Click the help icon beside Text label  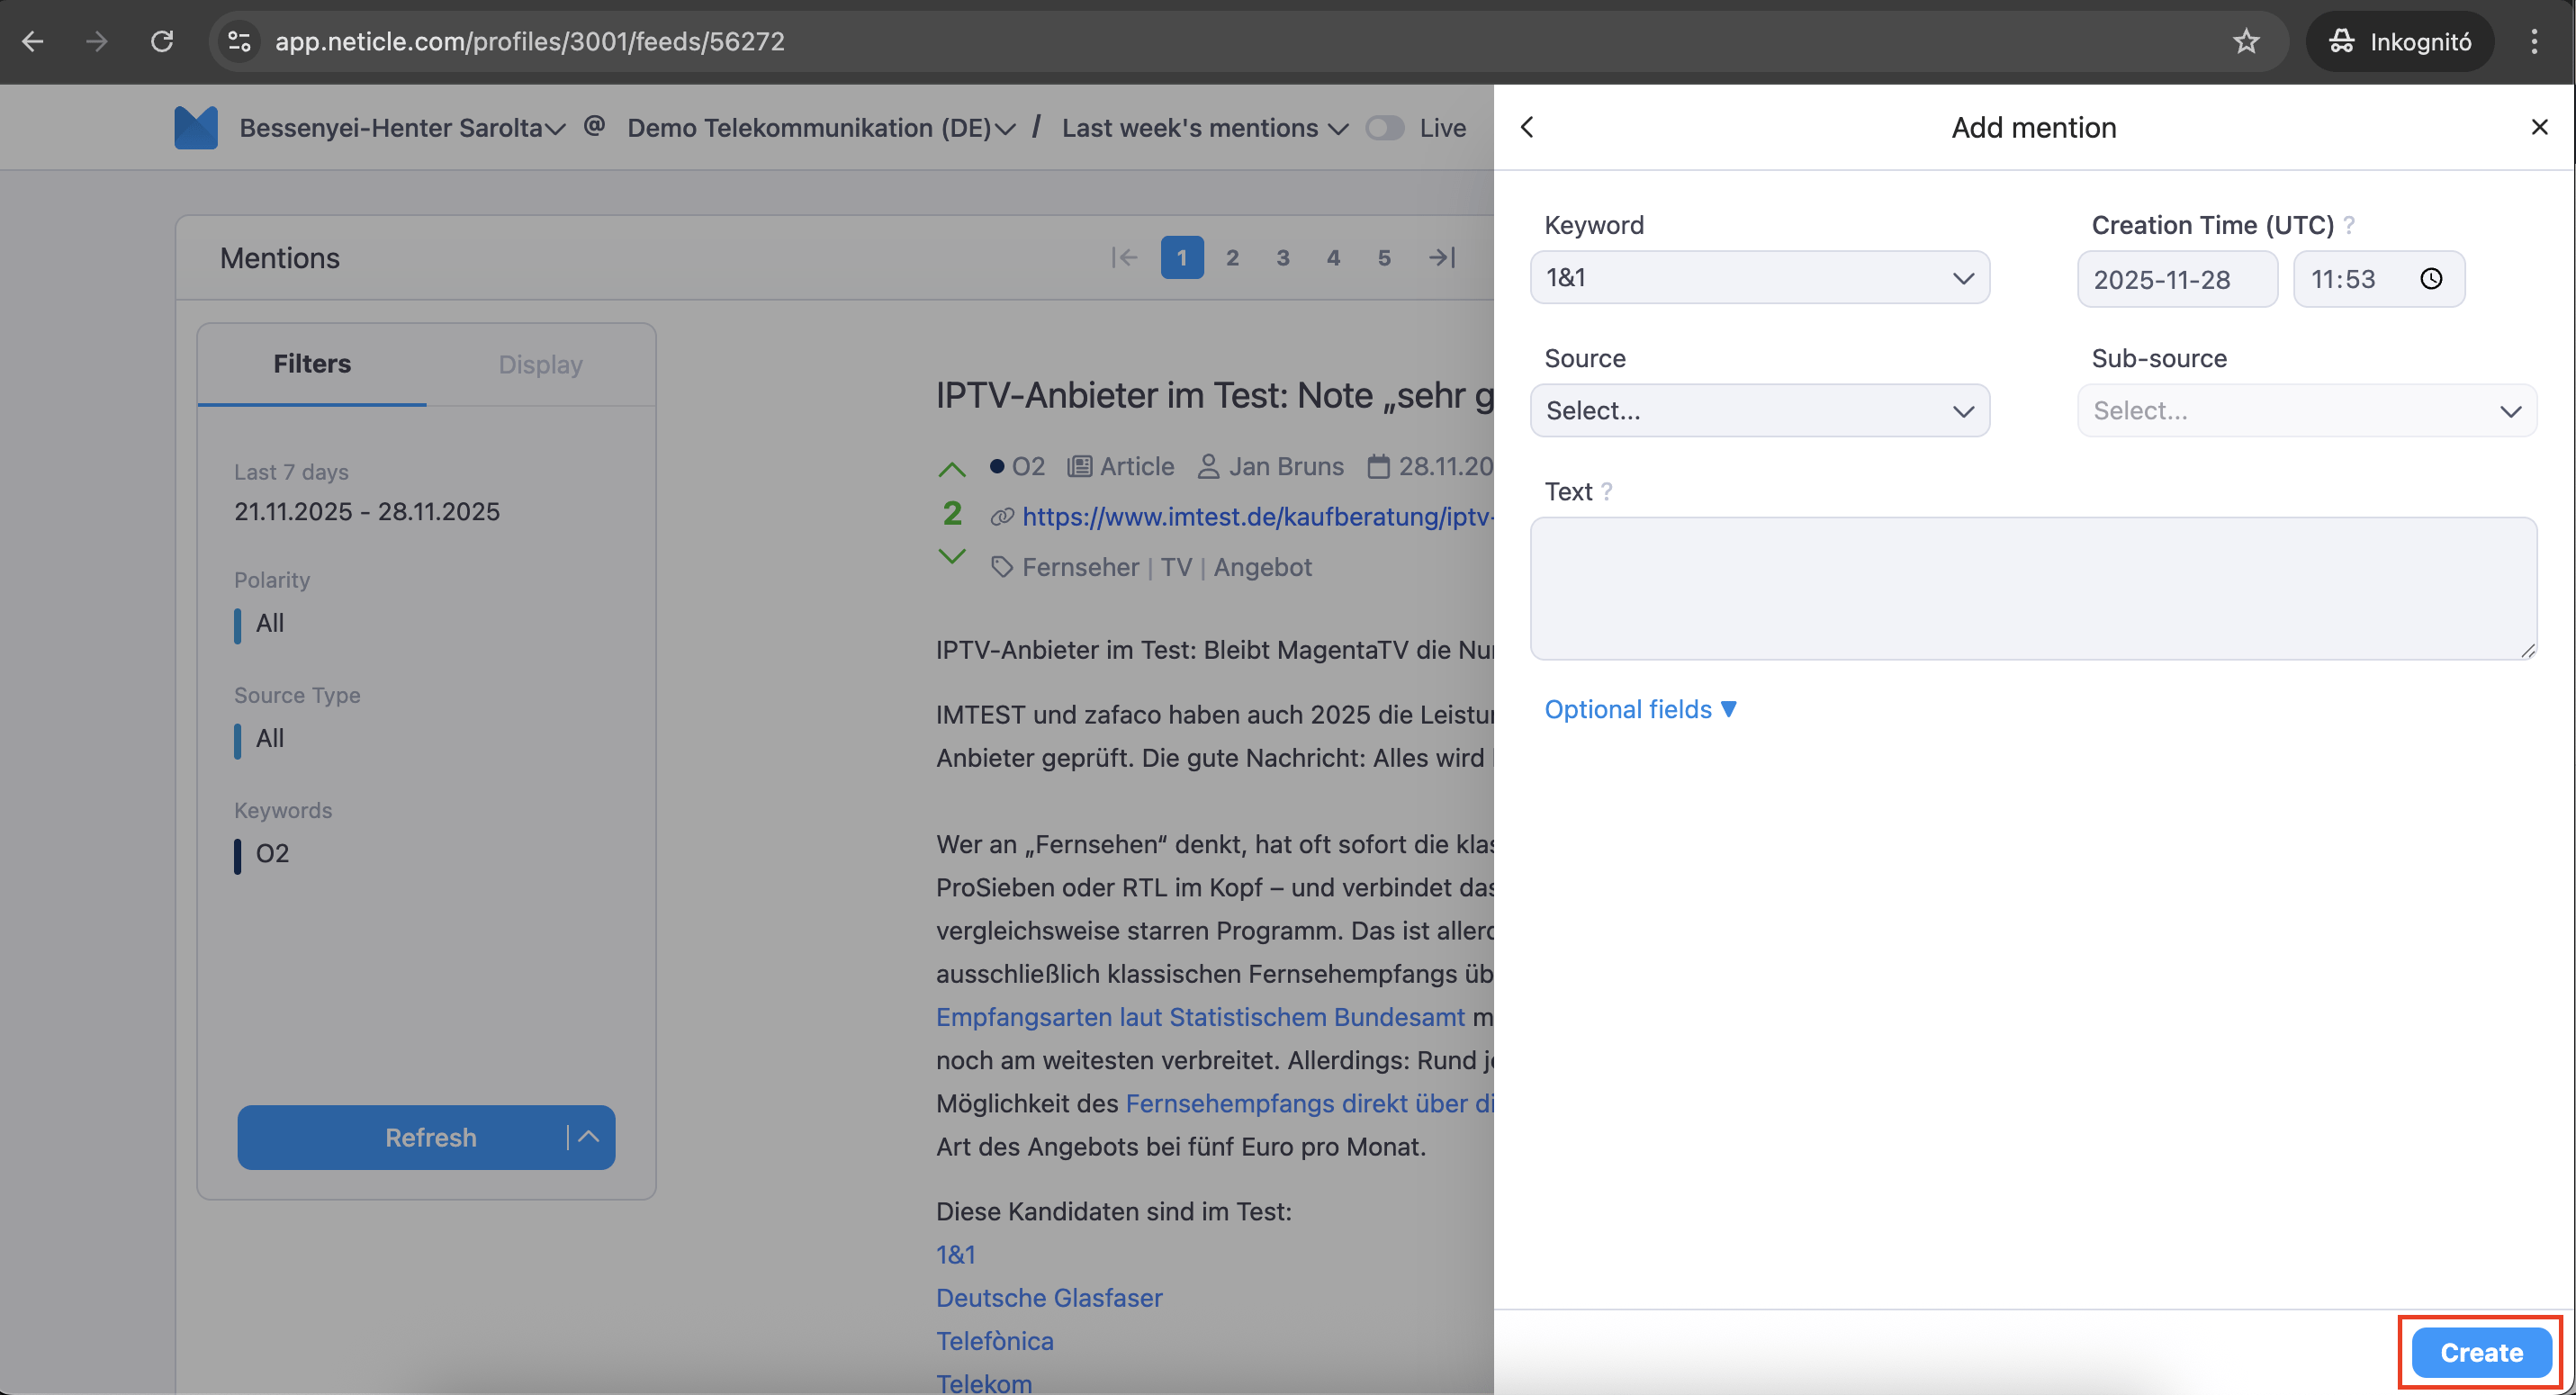click(1607, 492)
